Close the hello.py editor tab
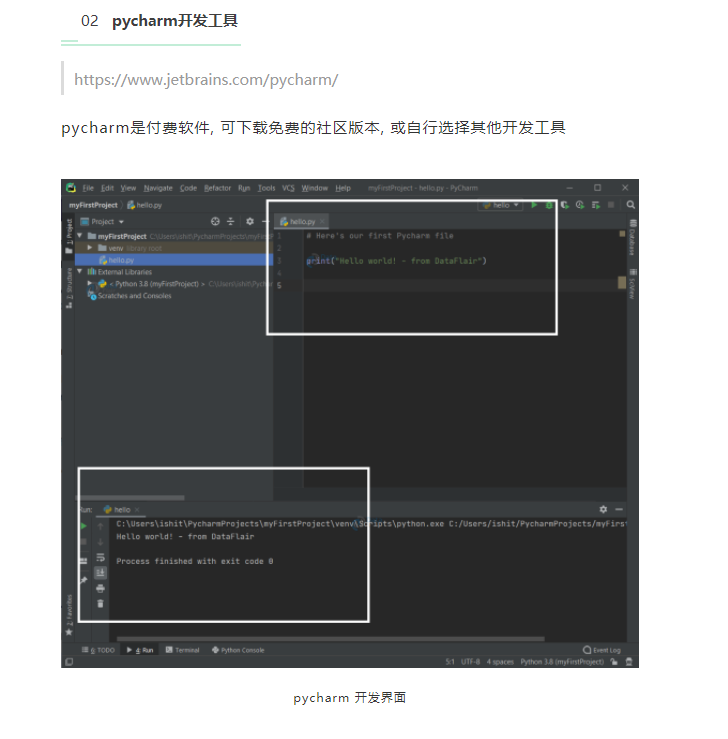Image resolution: width=728 pixels, height=739 pixels. coord(322,222)
